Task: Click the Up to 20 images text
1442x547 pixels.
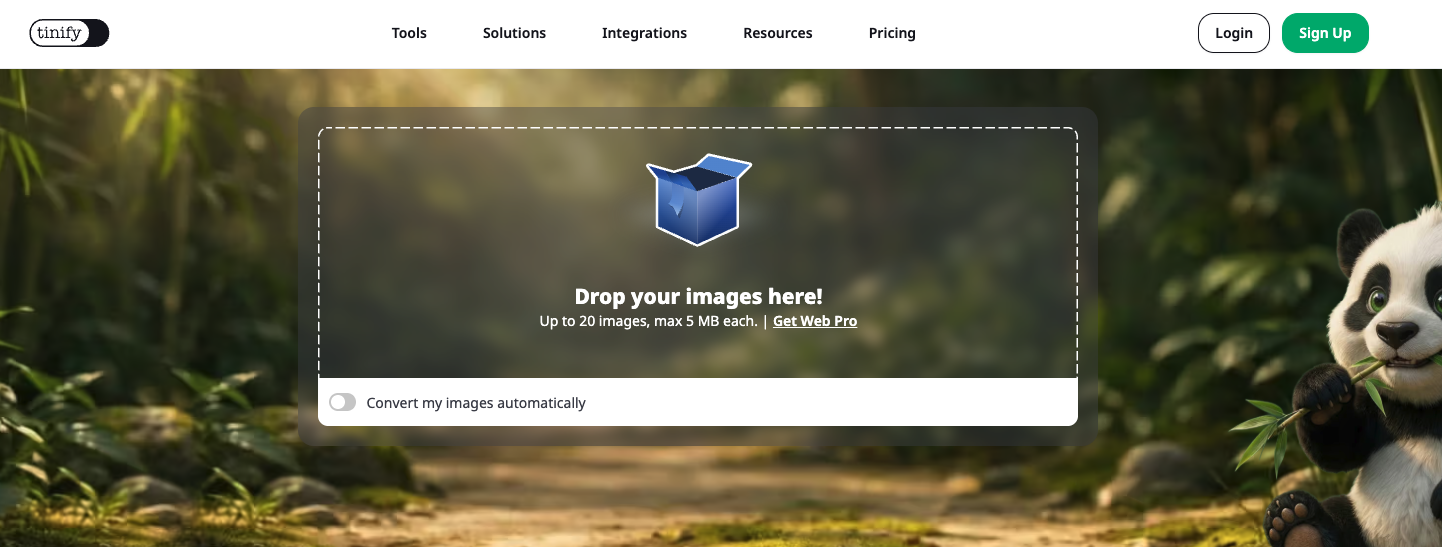Action: [x=648, y=321]
